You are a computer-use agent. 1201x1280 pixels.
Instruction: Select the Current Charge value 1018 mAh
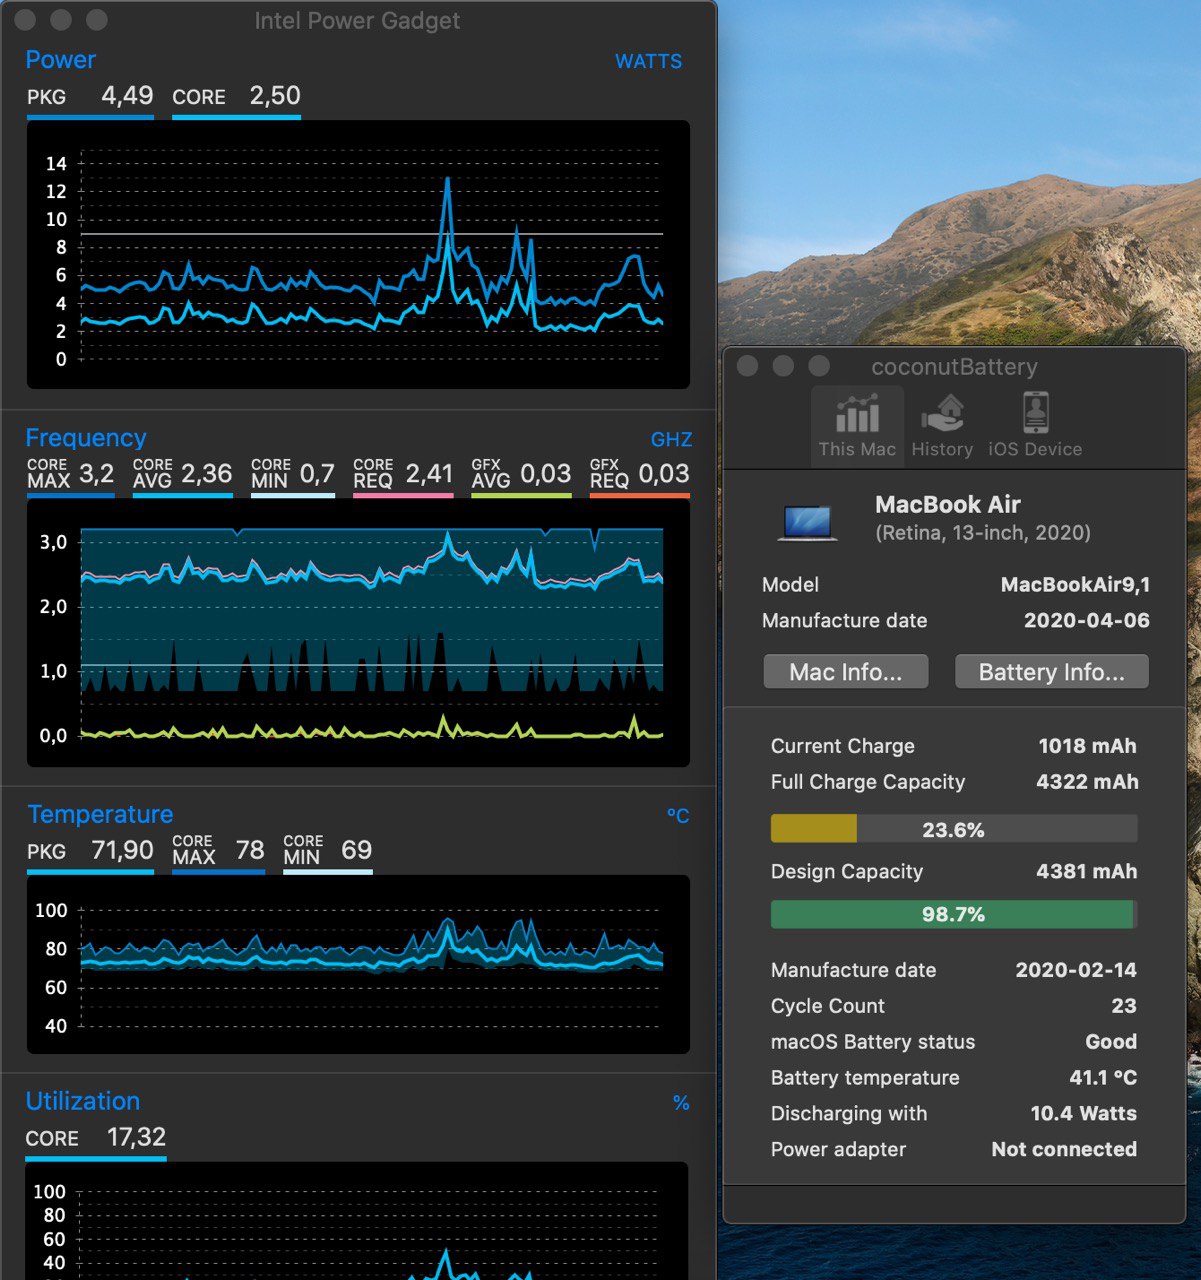1087,746
